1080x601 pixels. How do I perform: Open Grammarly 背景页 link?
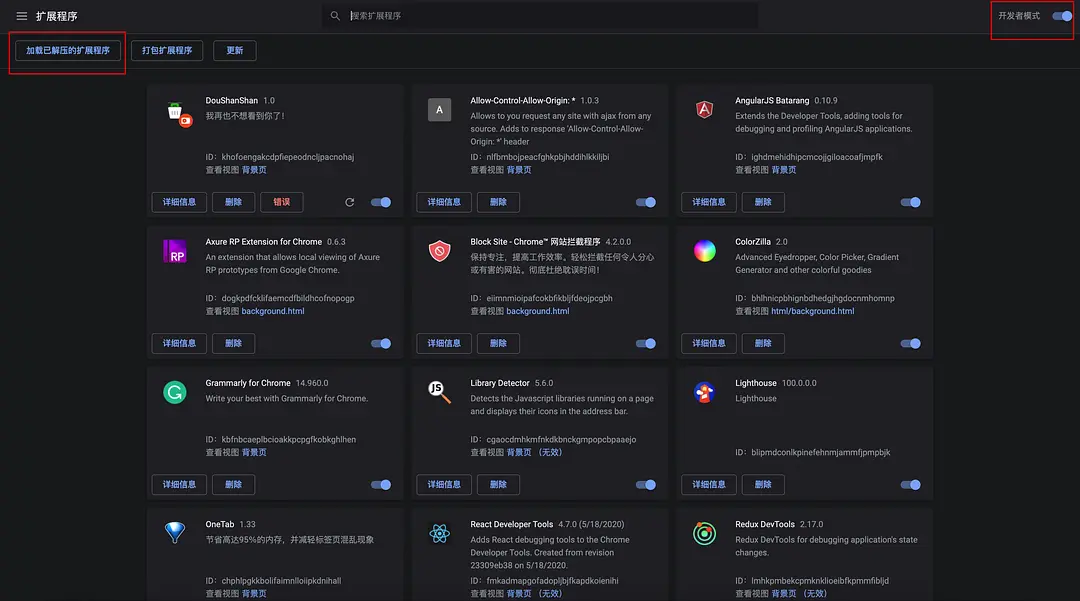[254, 452]
